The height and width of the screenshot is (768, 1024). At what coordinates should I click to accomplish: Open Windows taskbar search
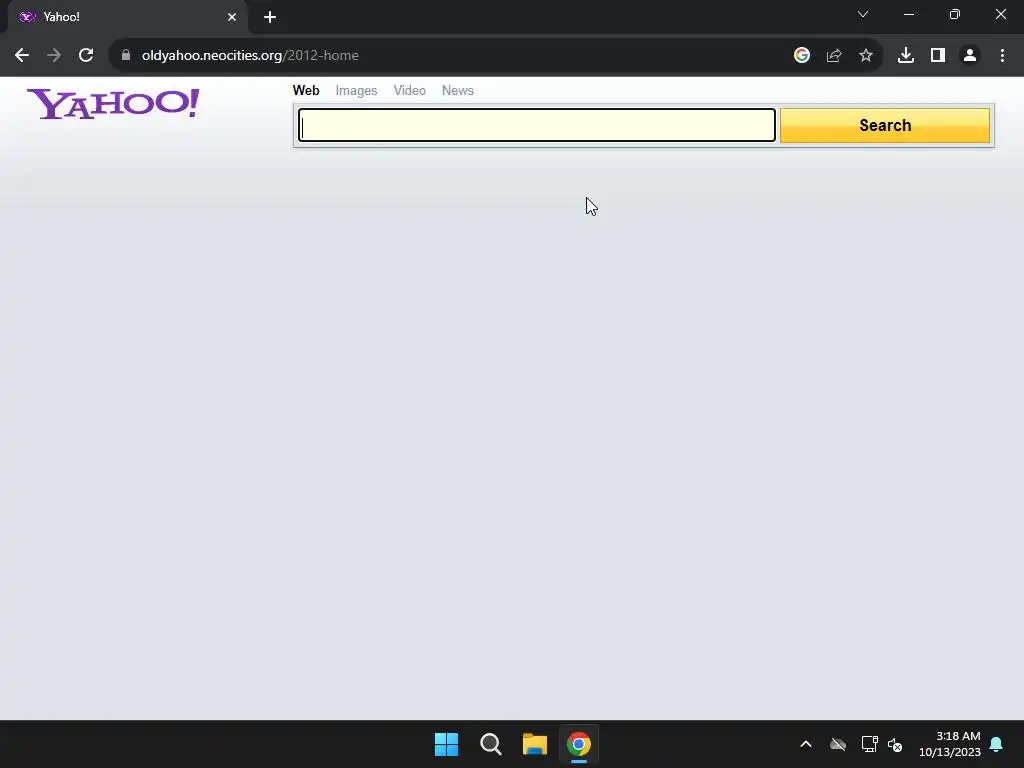[490, 744]
